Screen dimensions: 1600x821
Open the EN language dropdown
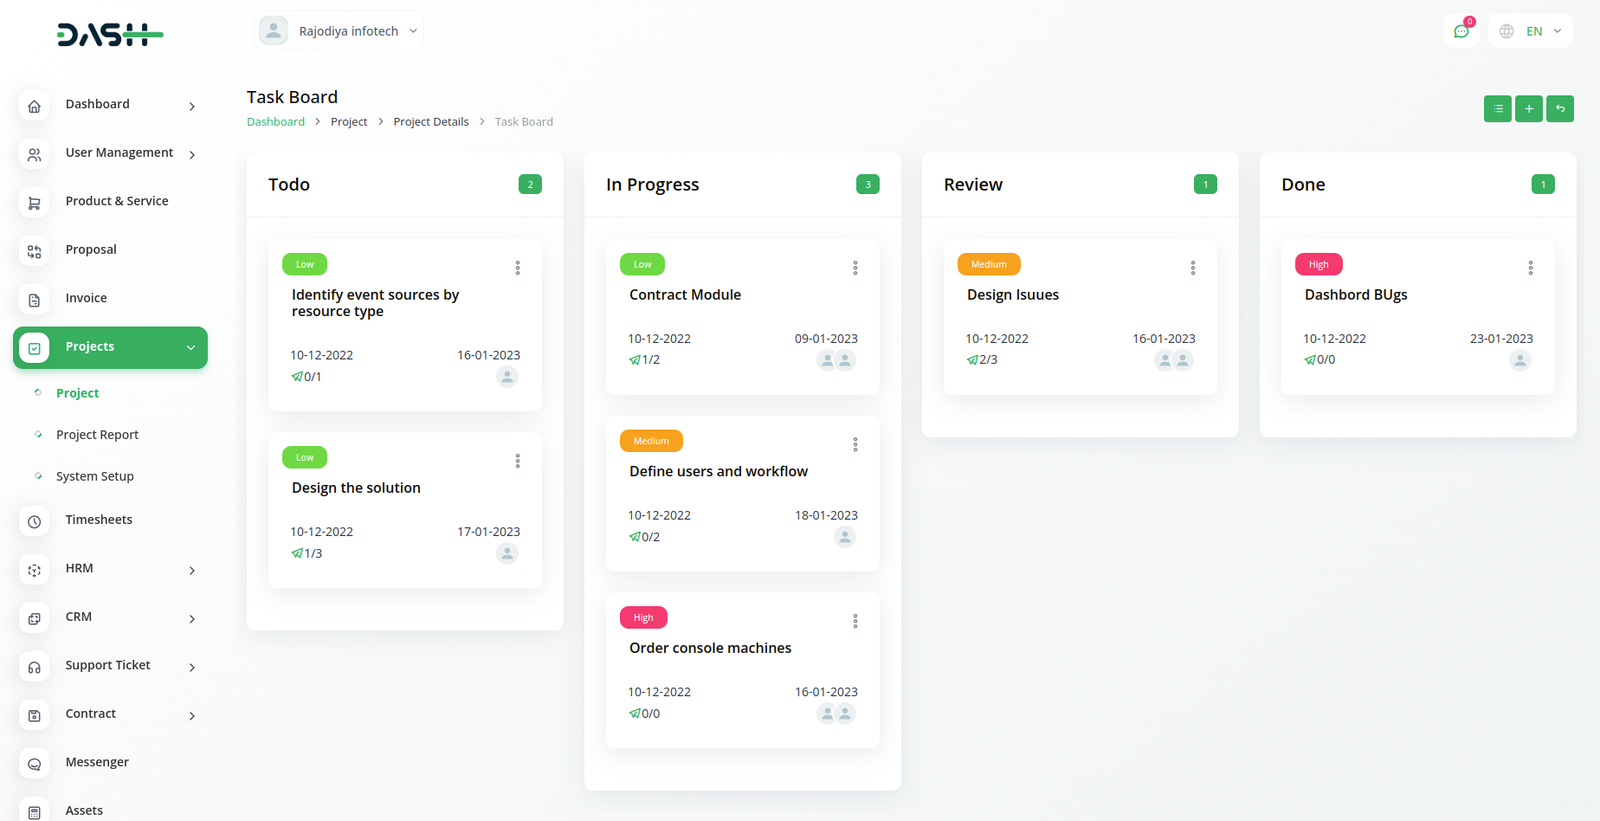[x=1530, y=31]
